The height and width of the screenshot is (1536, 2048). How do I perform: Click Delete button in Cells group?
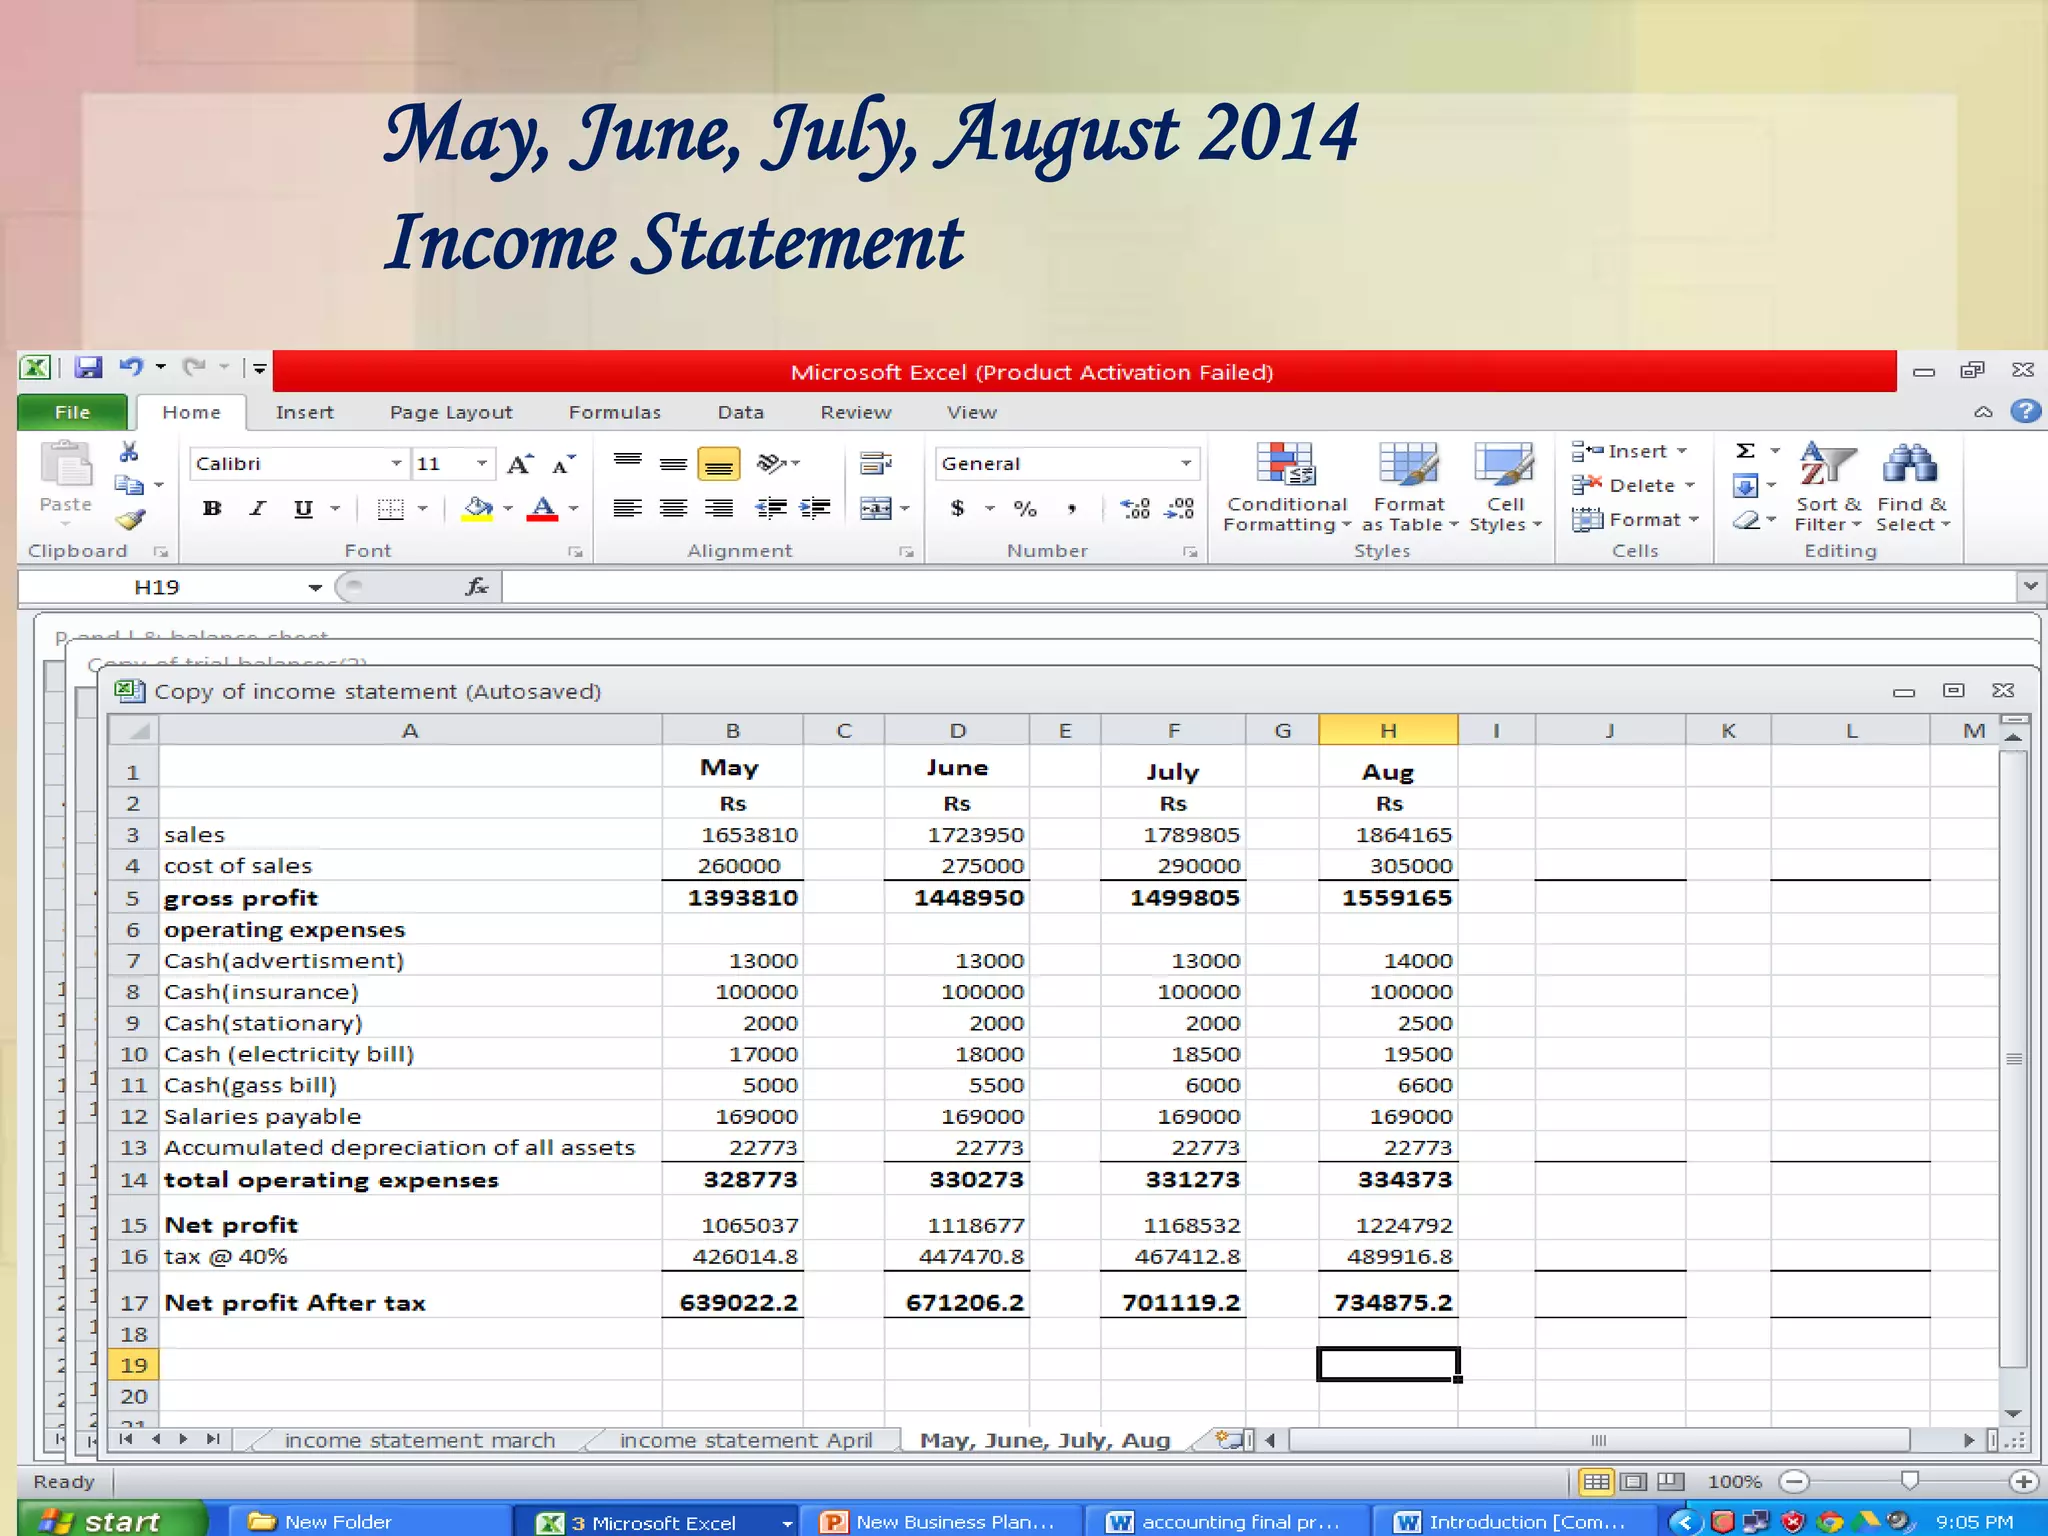point(1634,486)
